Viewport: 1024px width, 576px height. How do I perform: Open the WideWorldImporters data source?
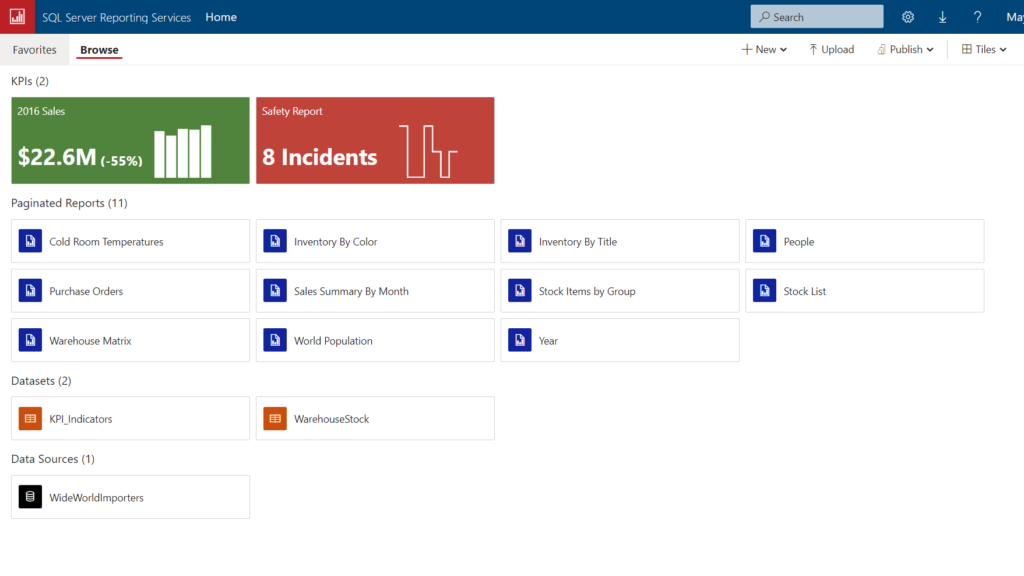(x=131, y=497)
